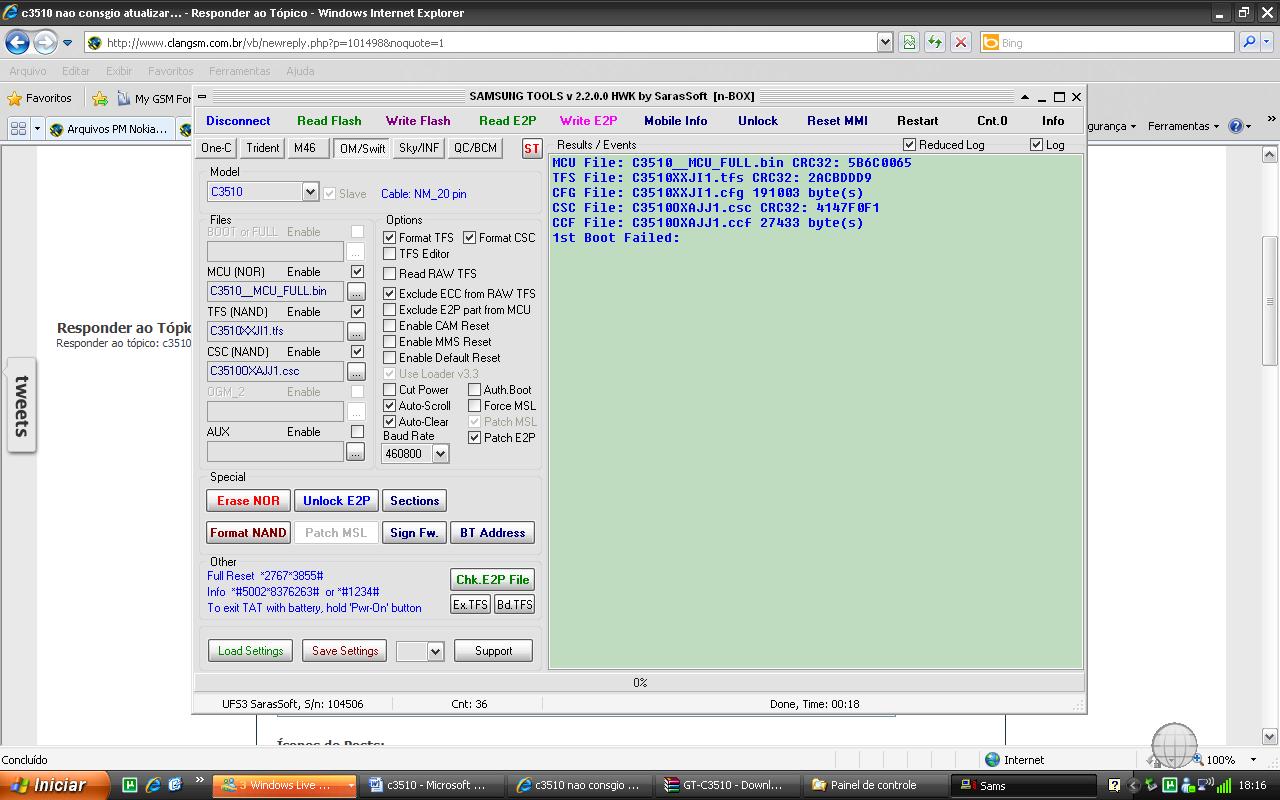Open the Favoritos menu in IE
1280x800 pixels.
[x=171, y=71]
